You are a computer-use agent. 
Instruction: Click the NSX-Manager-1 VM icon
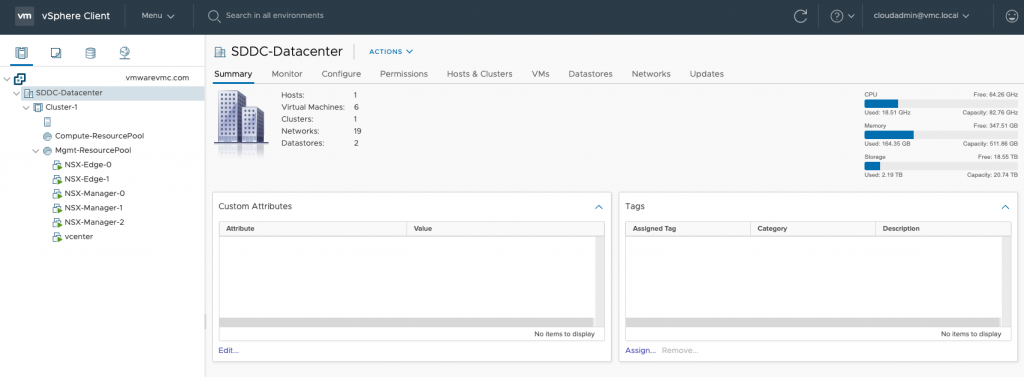pos(56,208)
